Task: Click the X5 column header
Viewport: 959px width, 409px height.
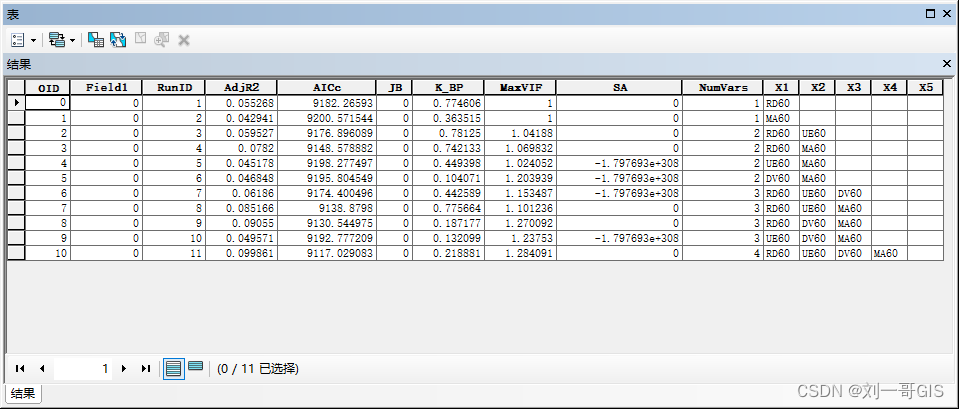Action: tap(926, 87)
